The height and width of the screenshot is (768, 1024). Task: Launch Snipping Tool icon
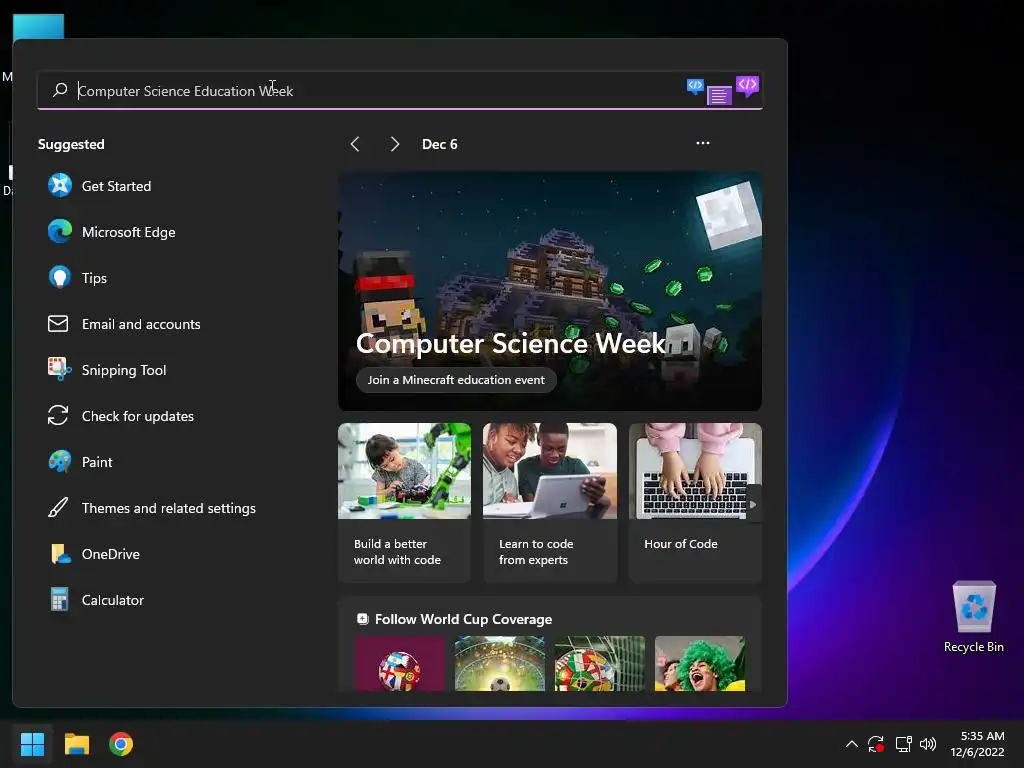coord(59,370)
